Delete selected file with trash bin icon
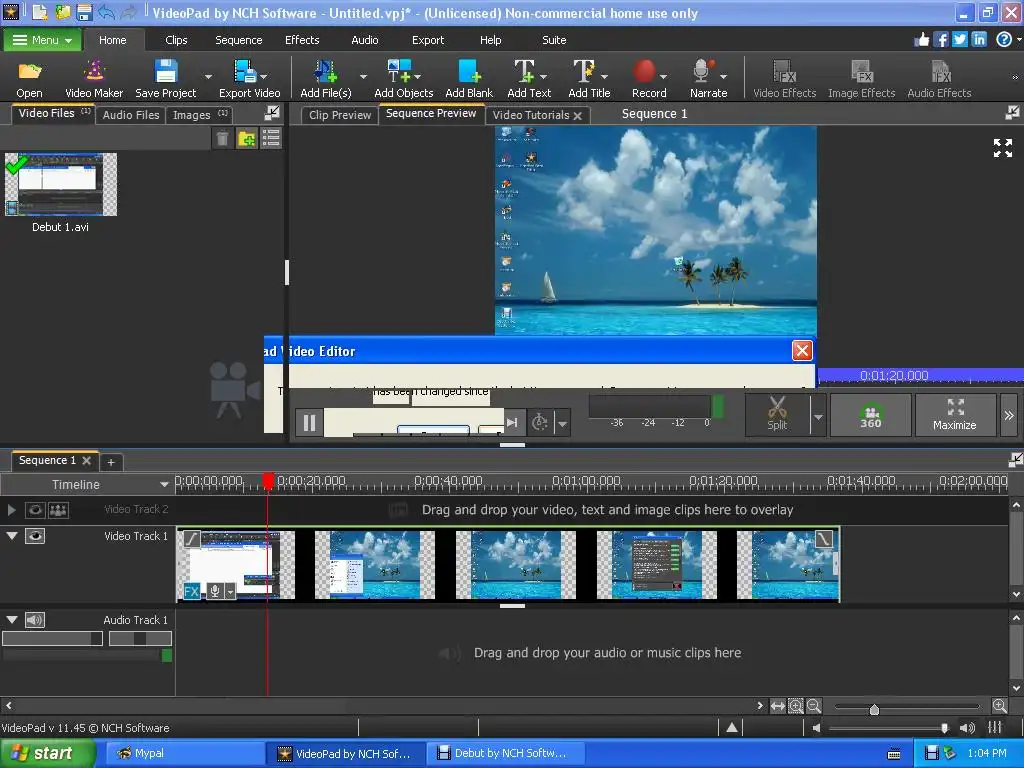The image size is (1024, 768). tap(222, 138)
